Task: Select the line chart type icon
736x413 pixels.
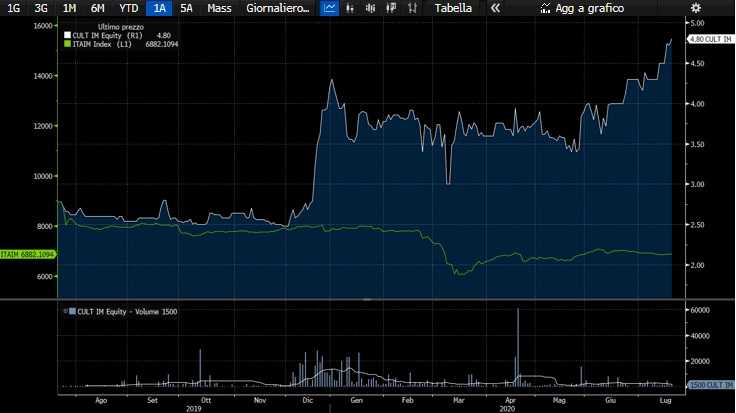Action: [x=329, y=8]
